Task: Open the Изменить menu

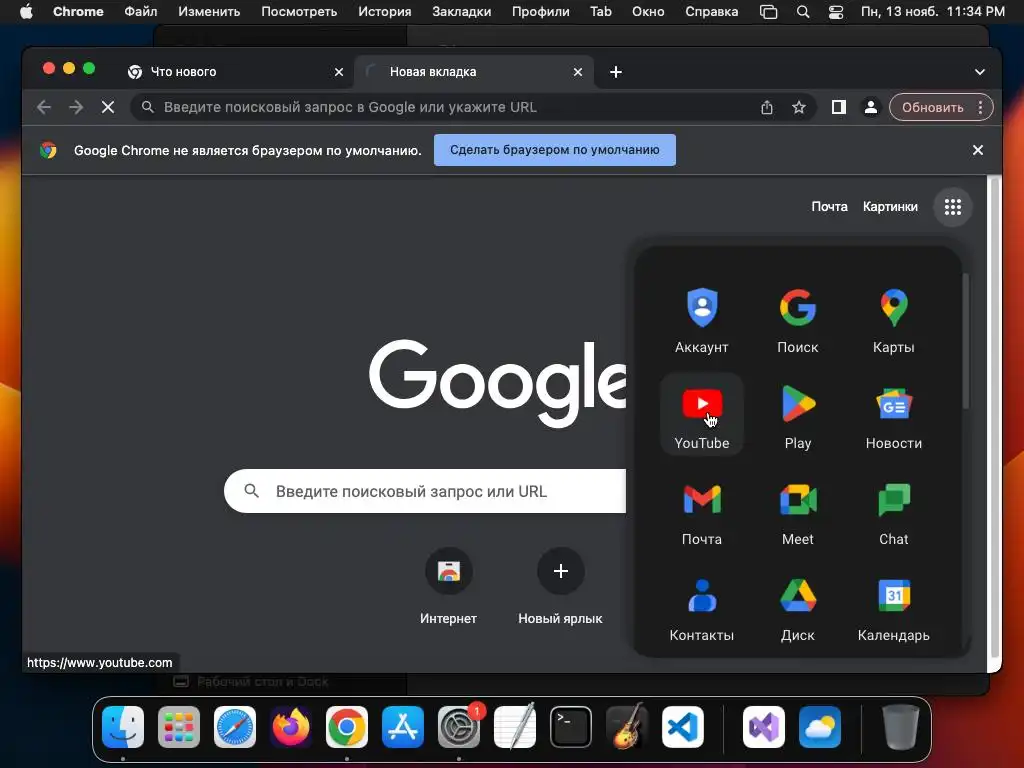Action: [x=209, y=12]
